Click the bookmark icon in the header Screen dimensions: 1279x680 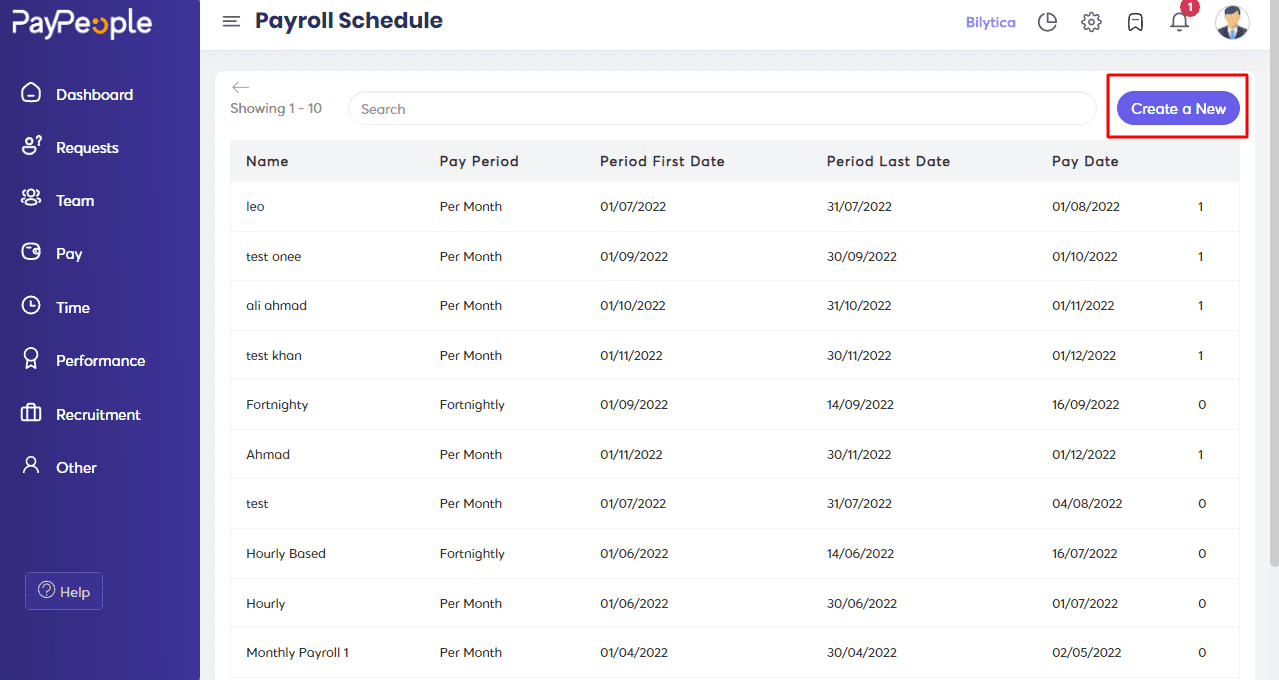[1135, 21]
